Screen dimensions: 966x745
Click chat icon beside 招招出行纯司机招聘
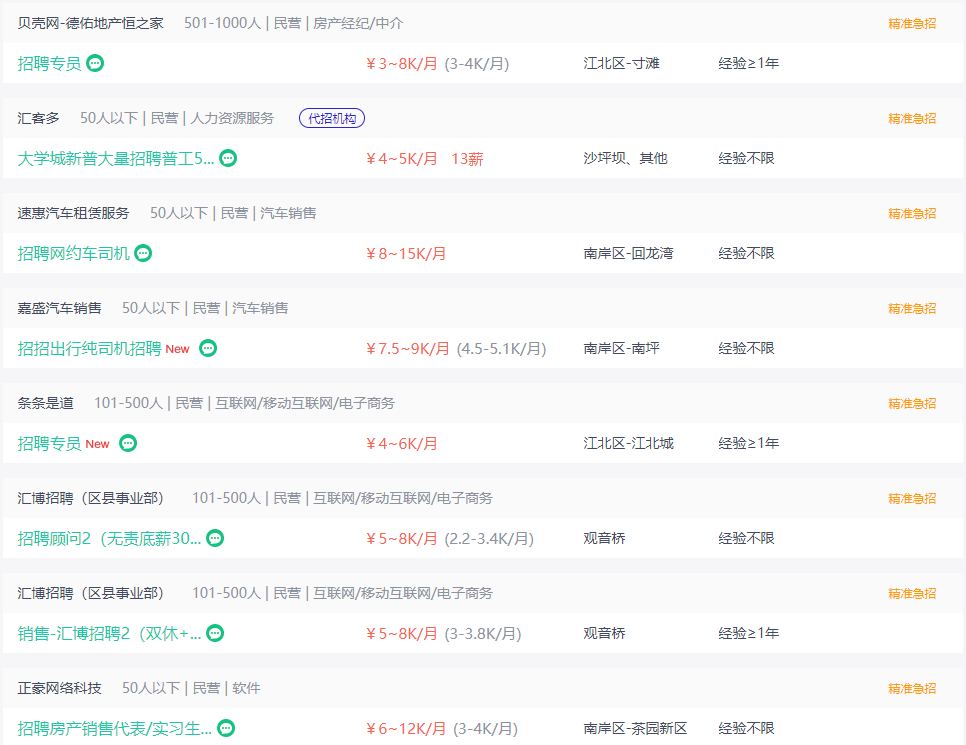(x=208, y=348)
